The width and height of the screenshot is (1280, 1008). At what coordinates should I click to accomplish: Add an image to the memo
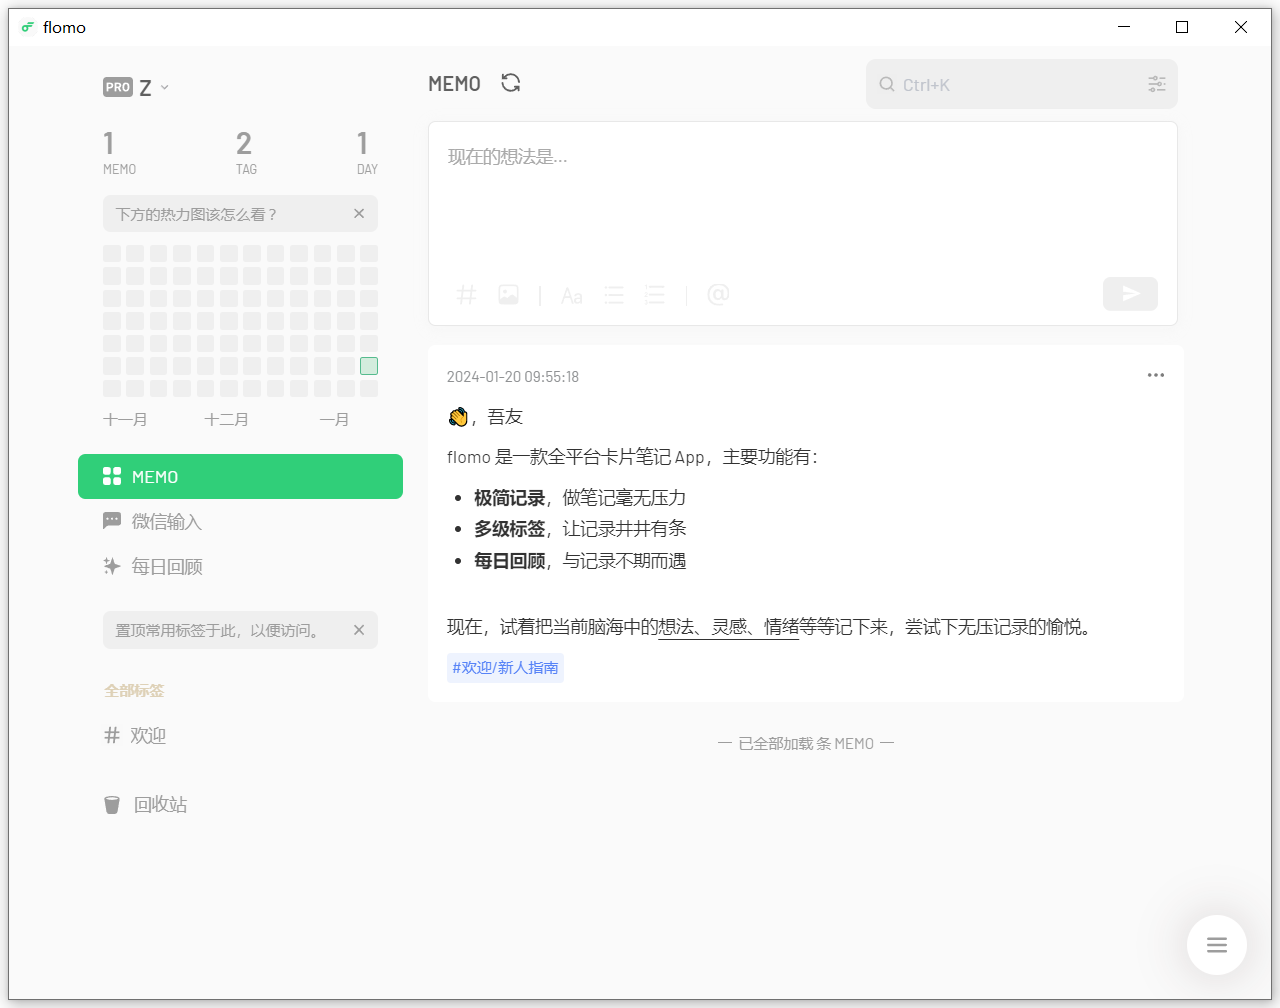509,294
